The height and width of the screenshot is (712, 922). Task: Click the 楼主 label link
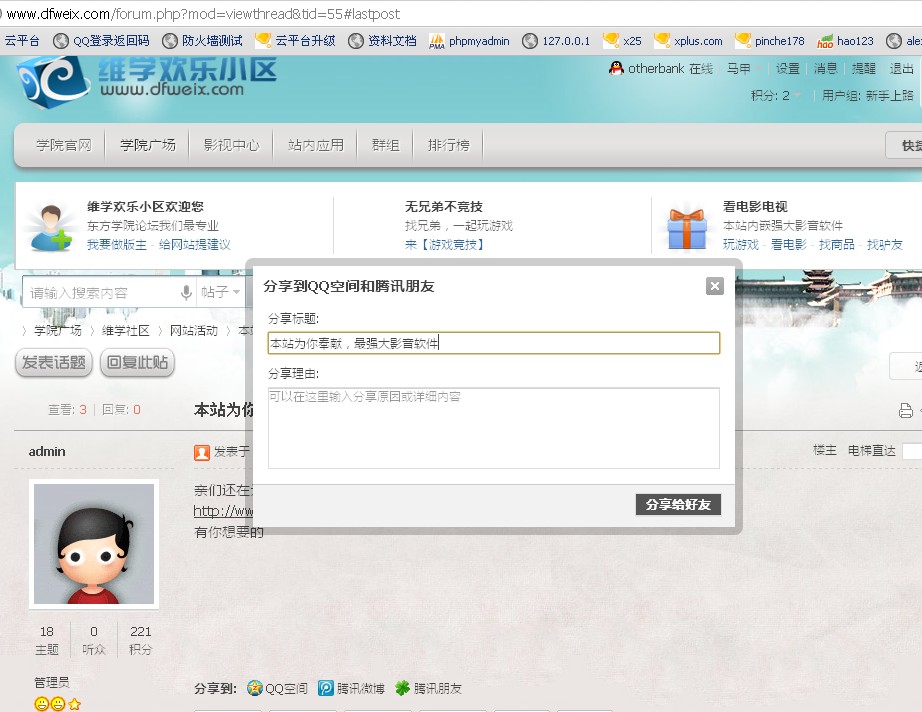[824, 450]
